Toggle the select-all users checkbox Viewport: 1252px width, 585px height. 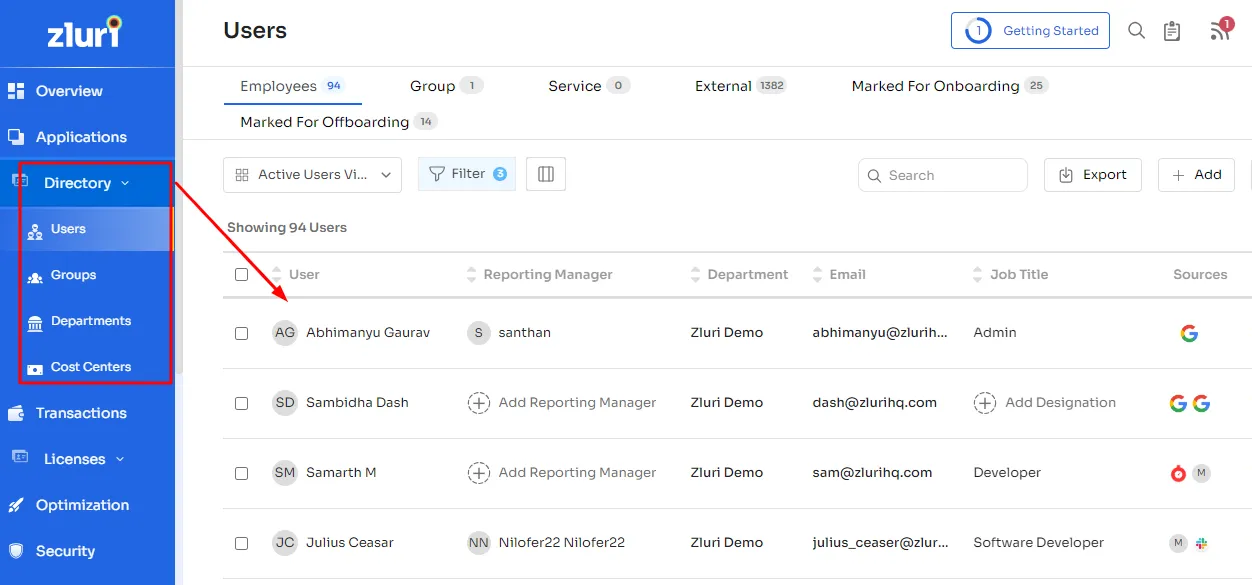click(241, 274)
